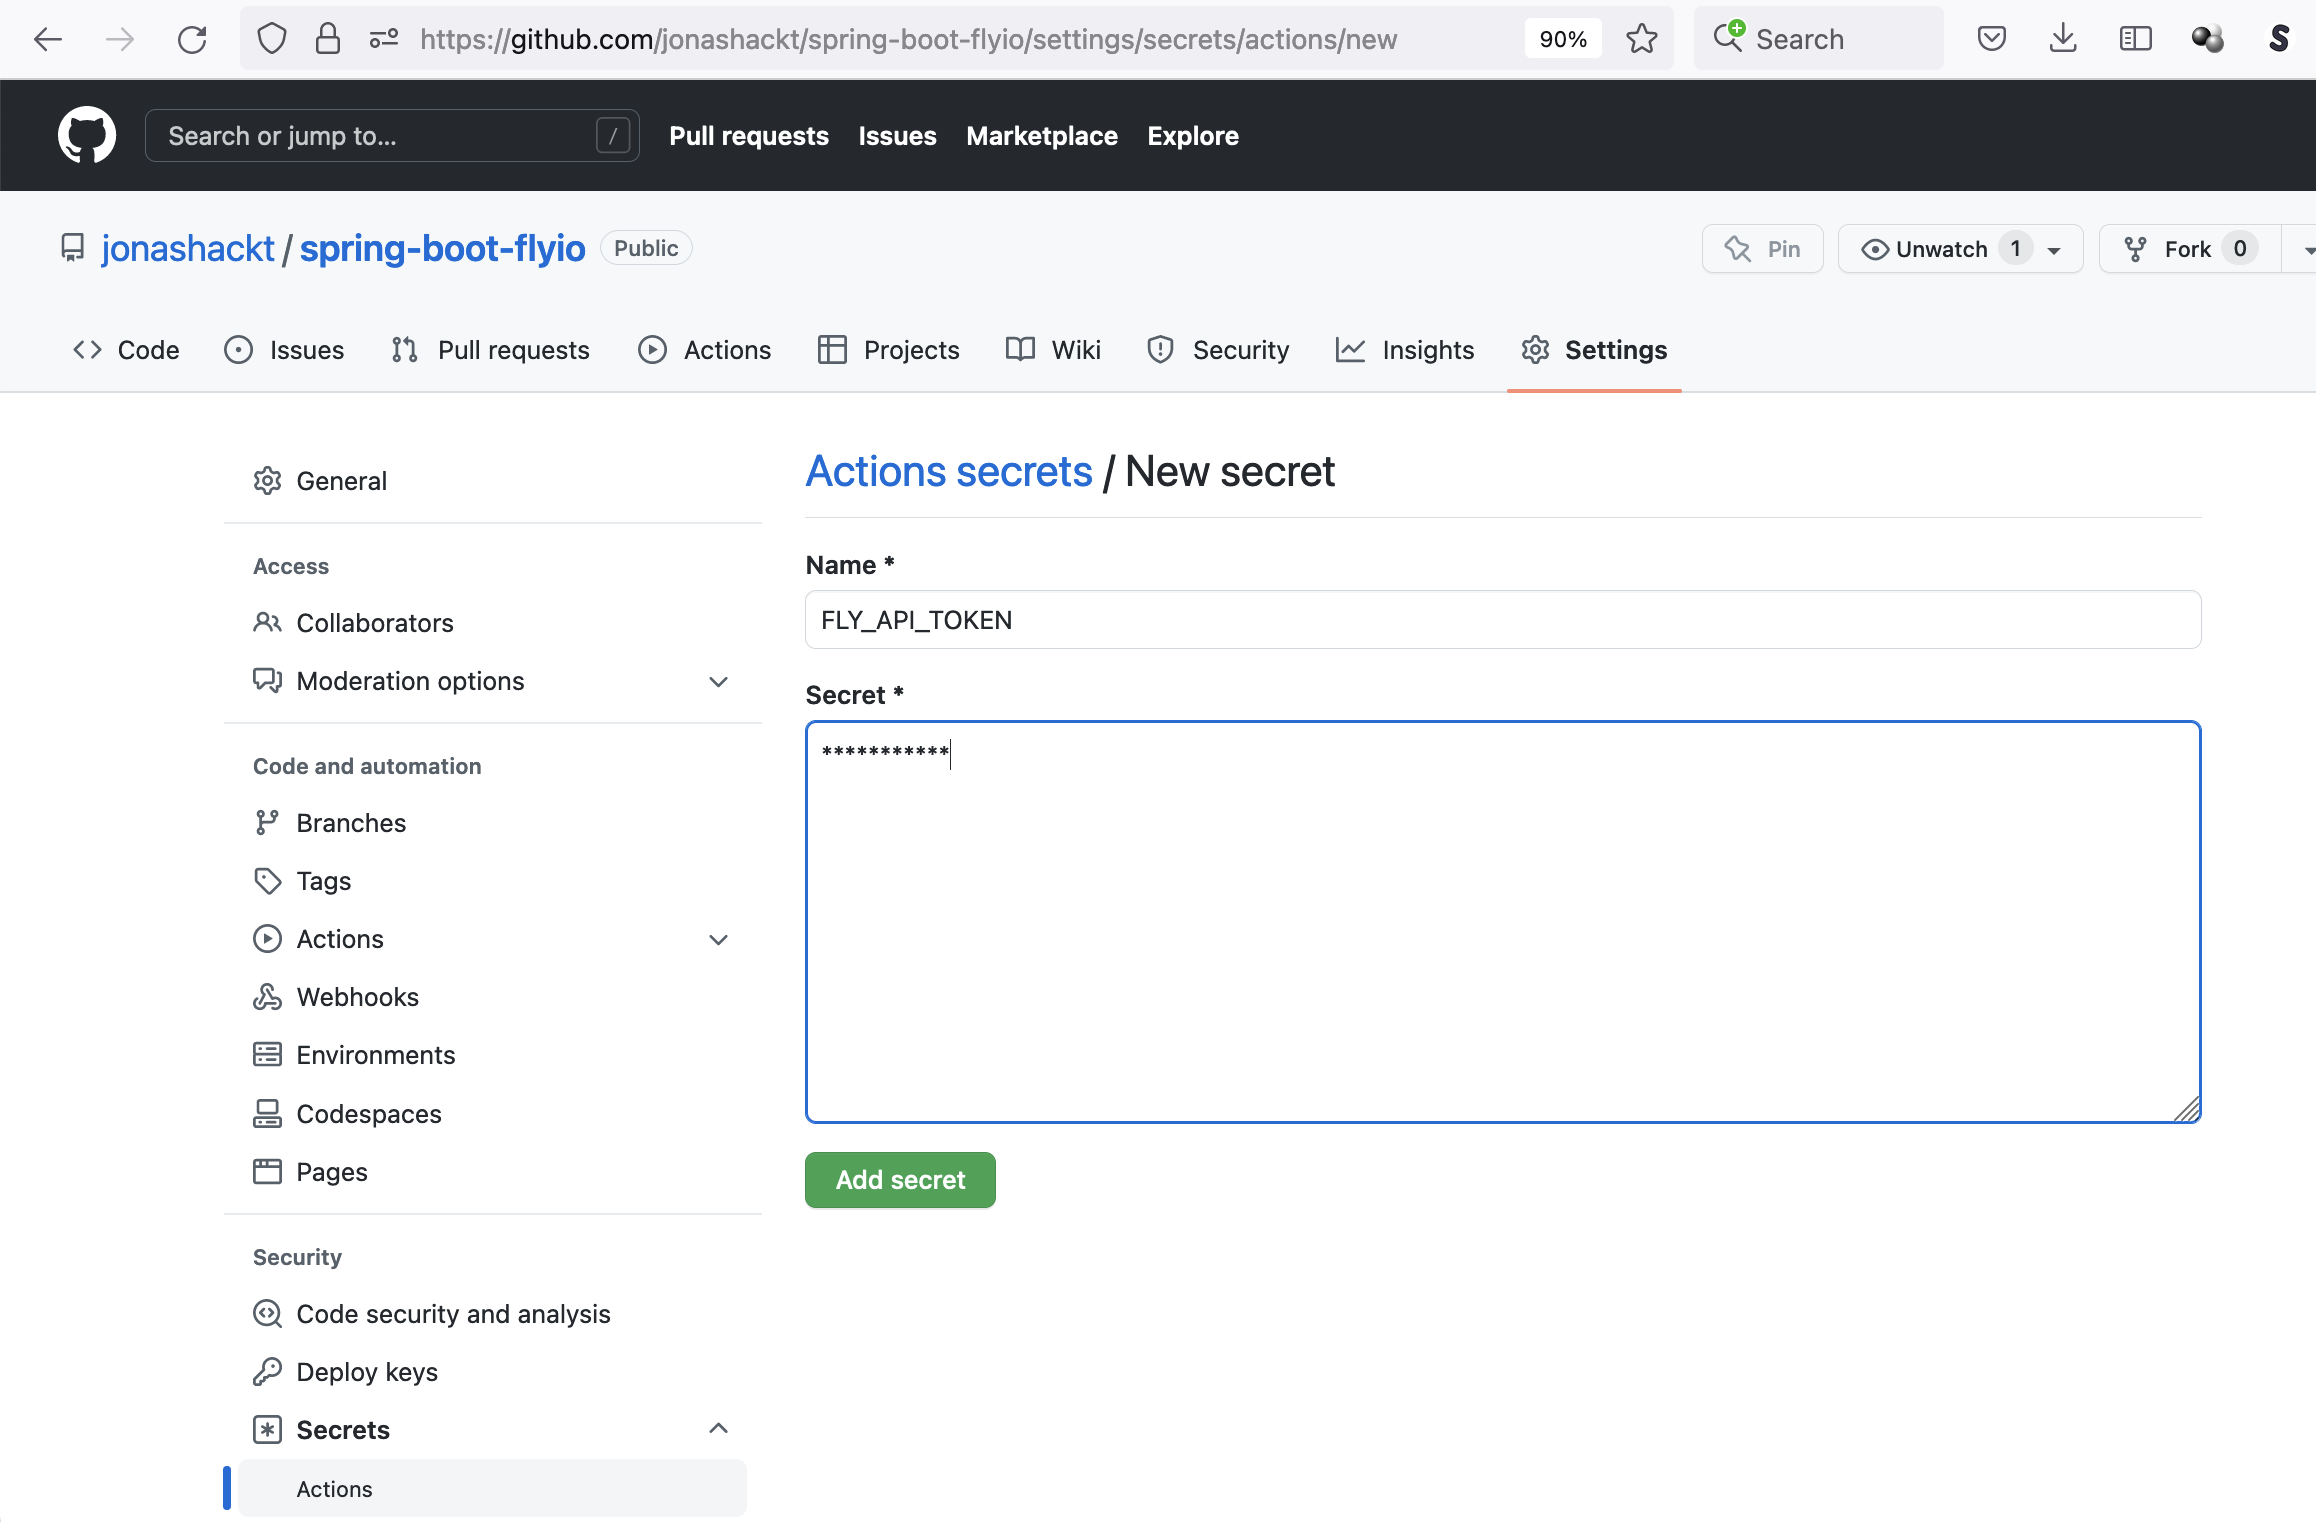Expand the Actions section in sidebar
2316x1522 pixels.
[718, 940]
